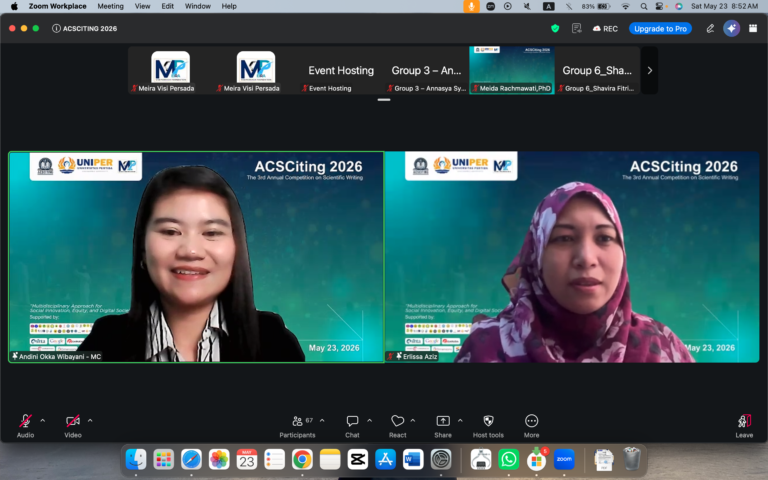This screenshot has height=480, width=768.
Task: Expand React options chevron
Action: [x=413, y=420]
